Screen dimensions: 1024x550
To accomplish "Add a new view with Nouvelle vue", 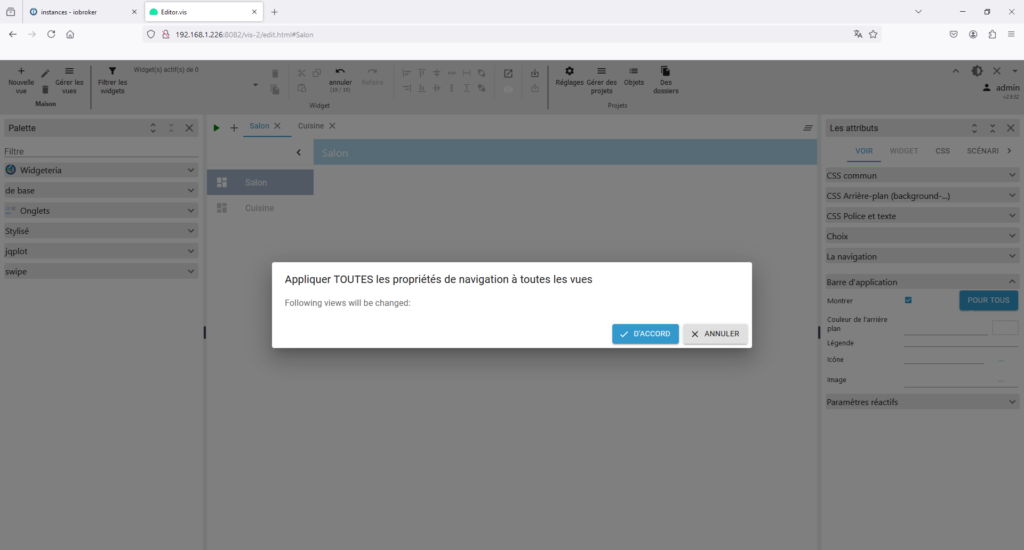I will [x=21, y=80].
